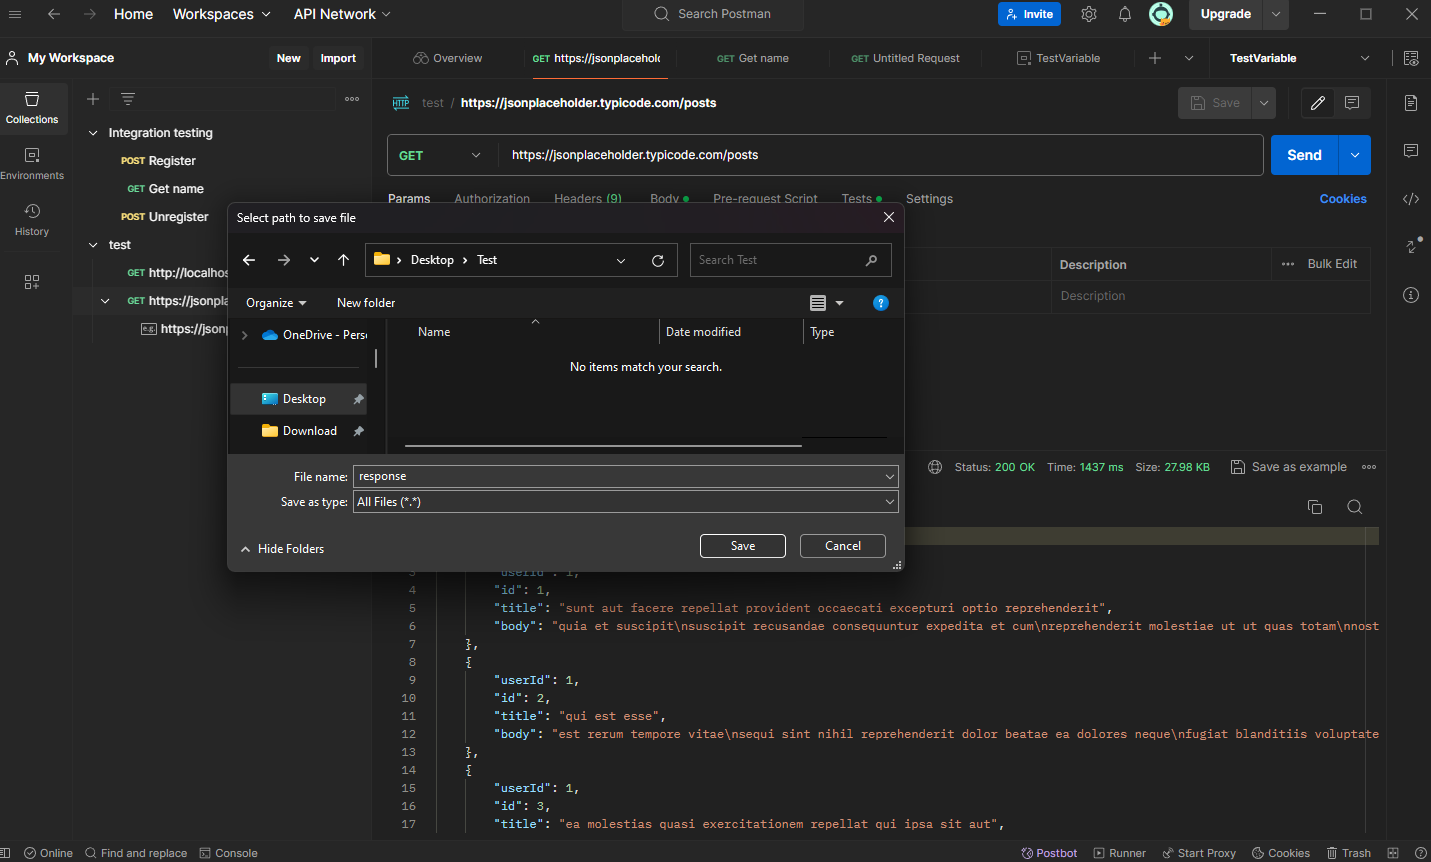Click the filter collections icon
The image size is (1431, 862).
coord(128,99)
